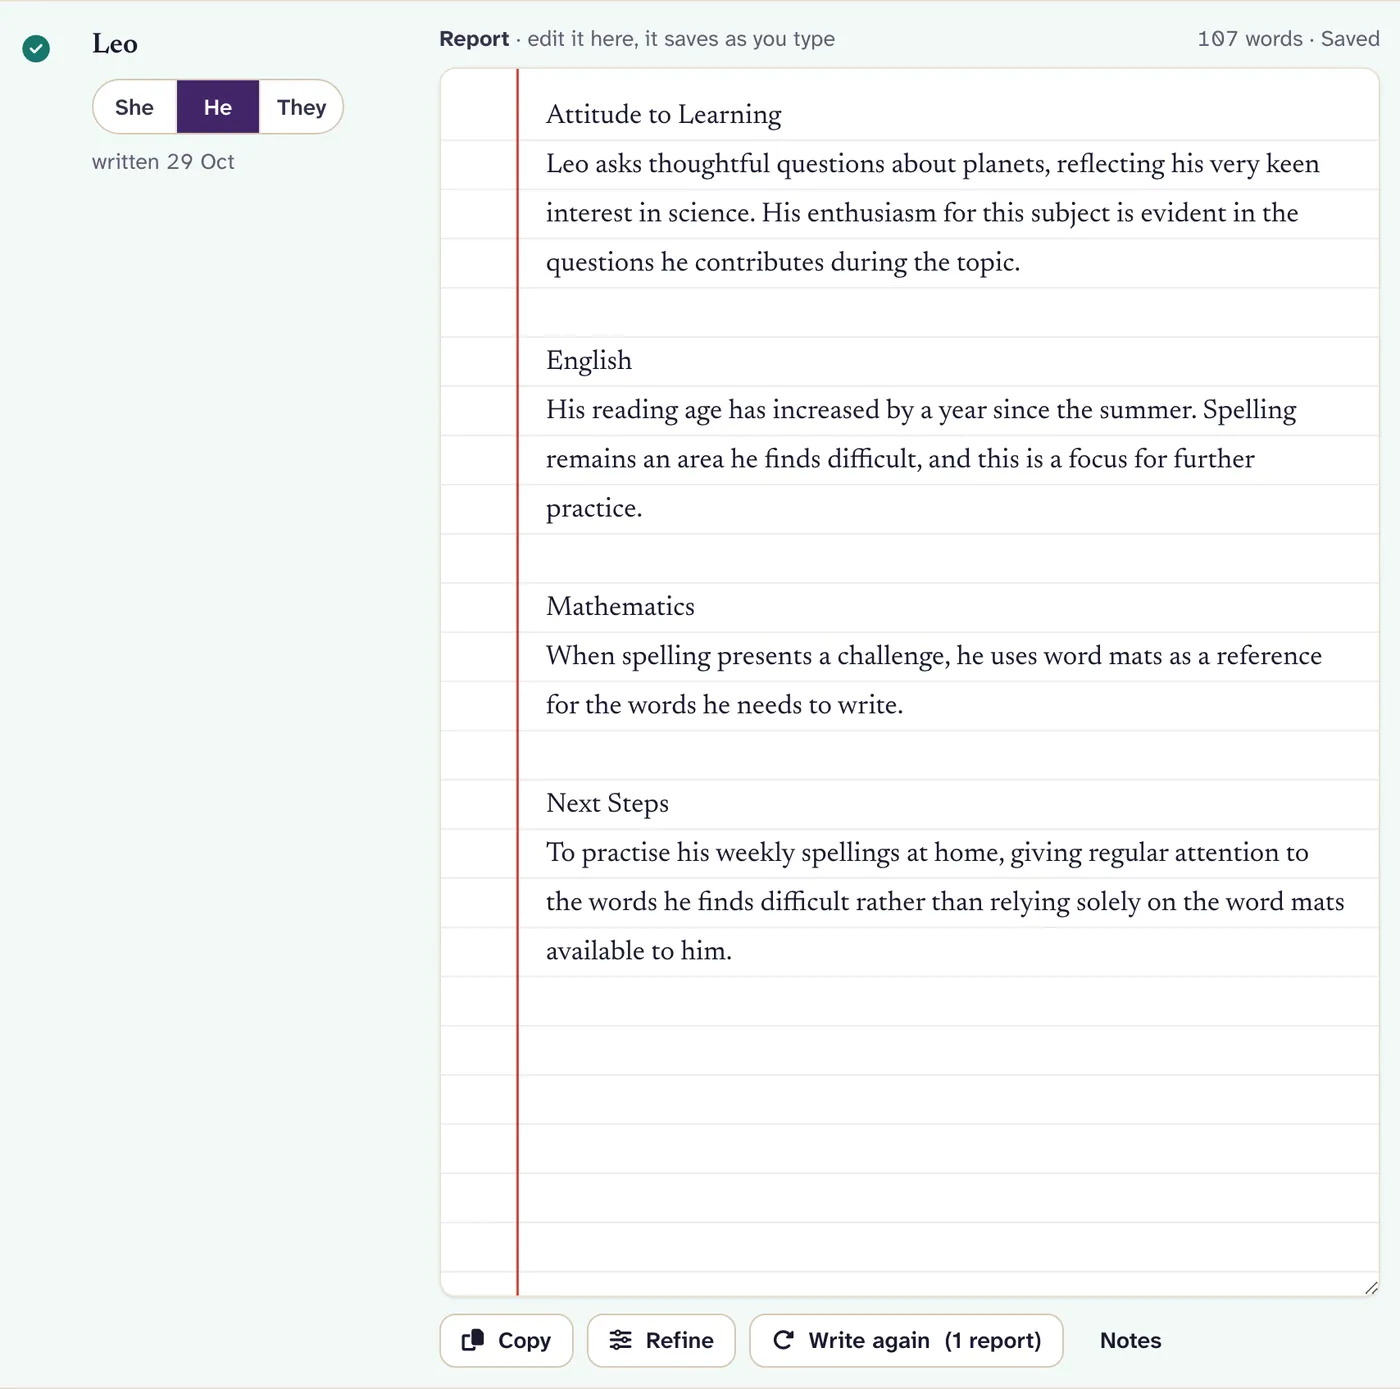1400x1389 pixels.
Task: Click the 'Report' label above the editor
Action: coord(474,39)
